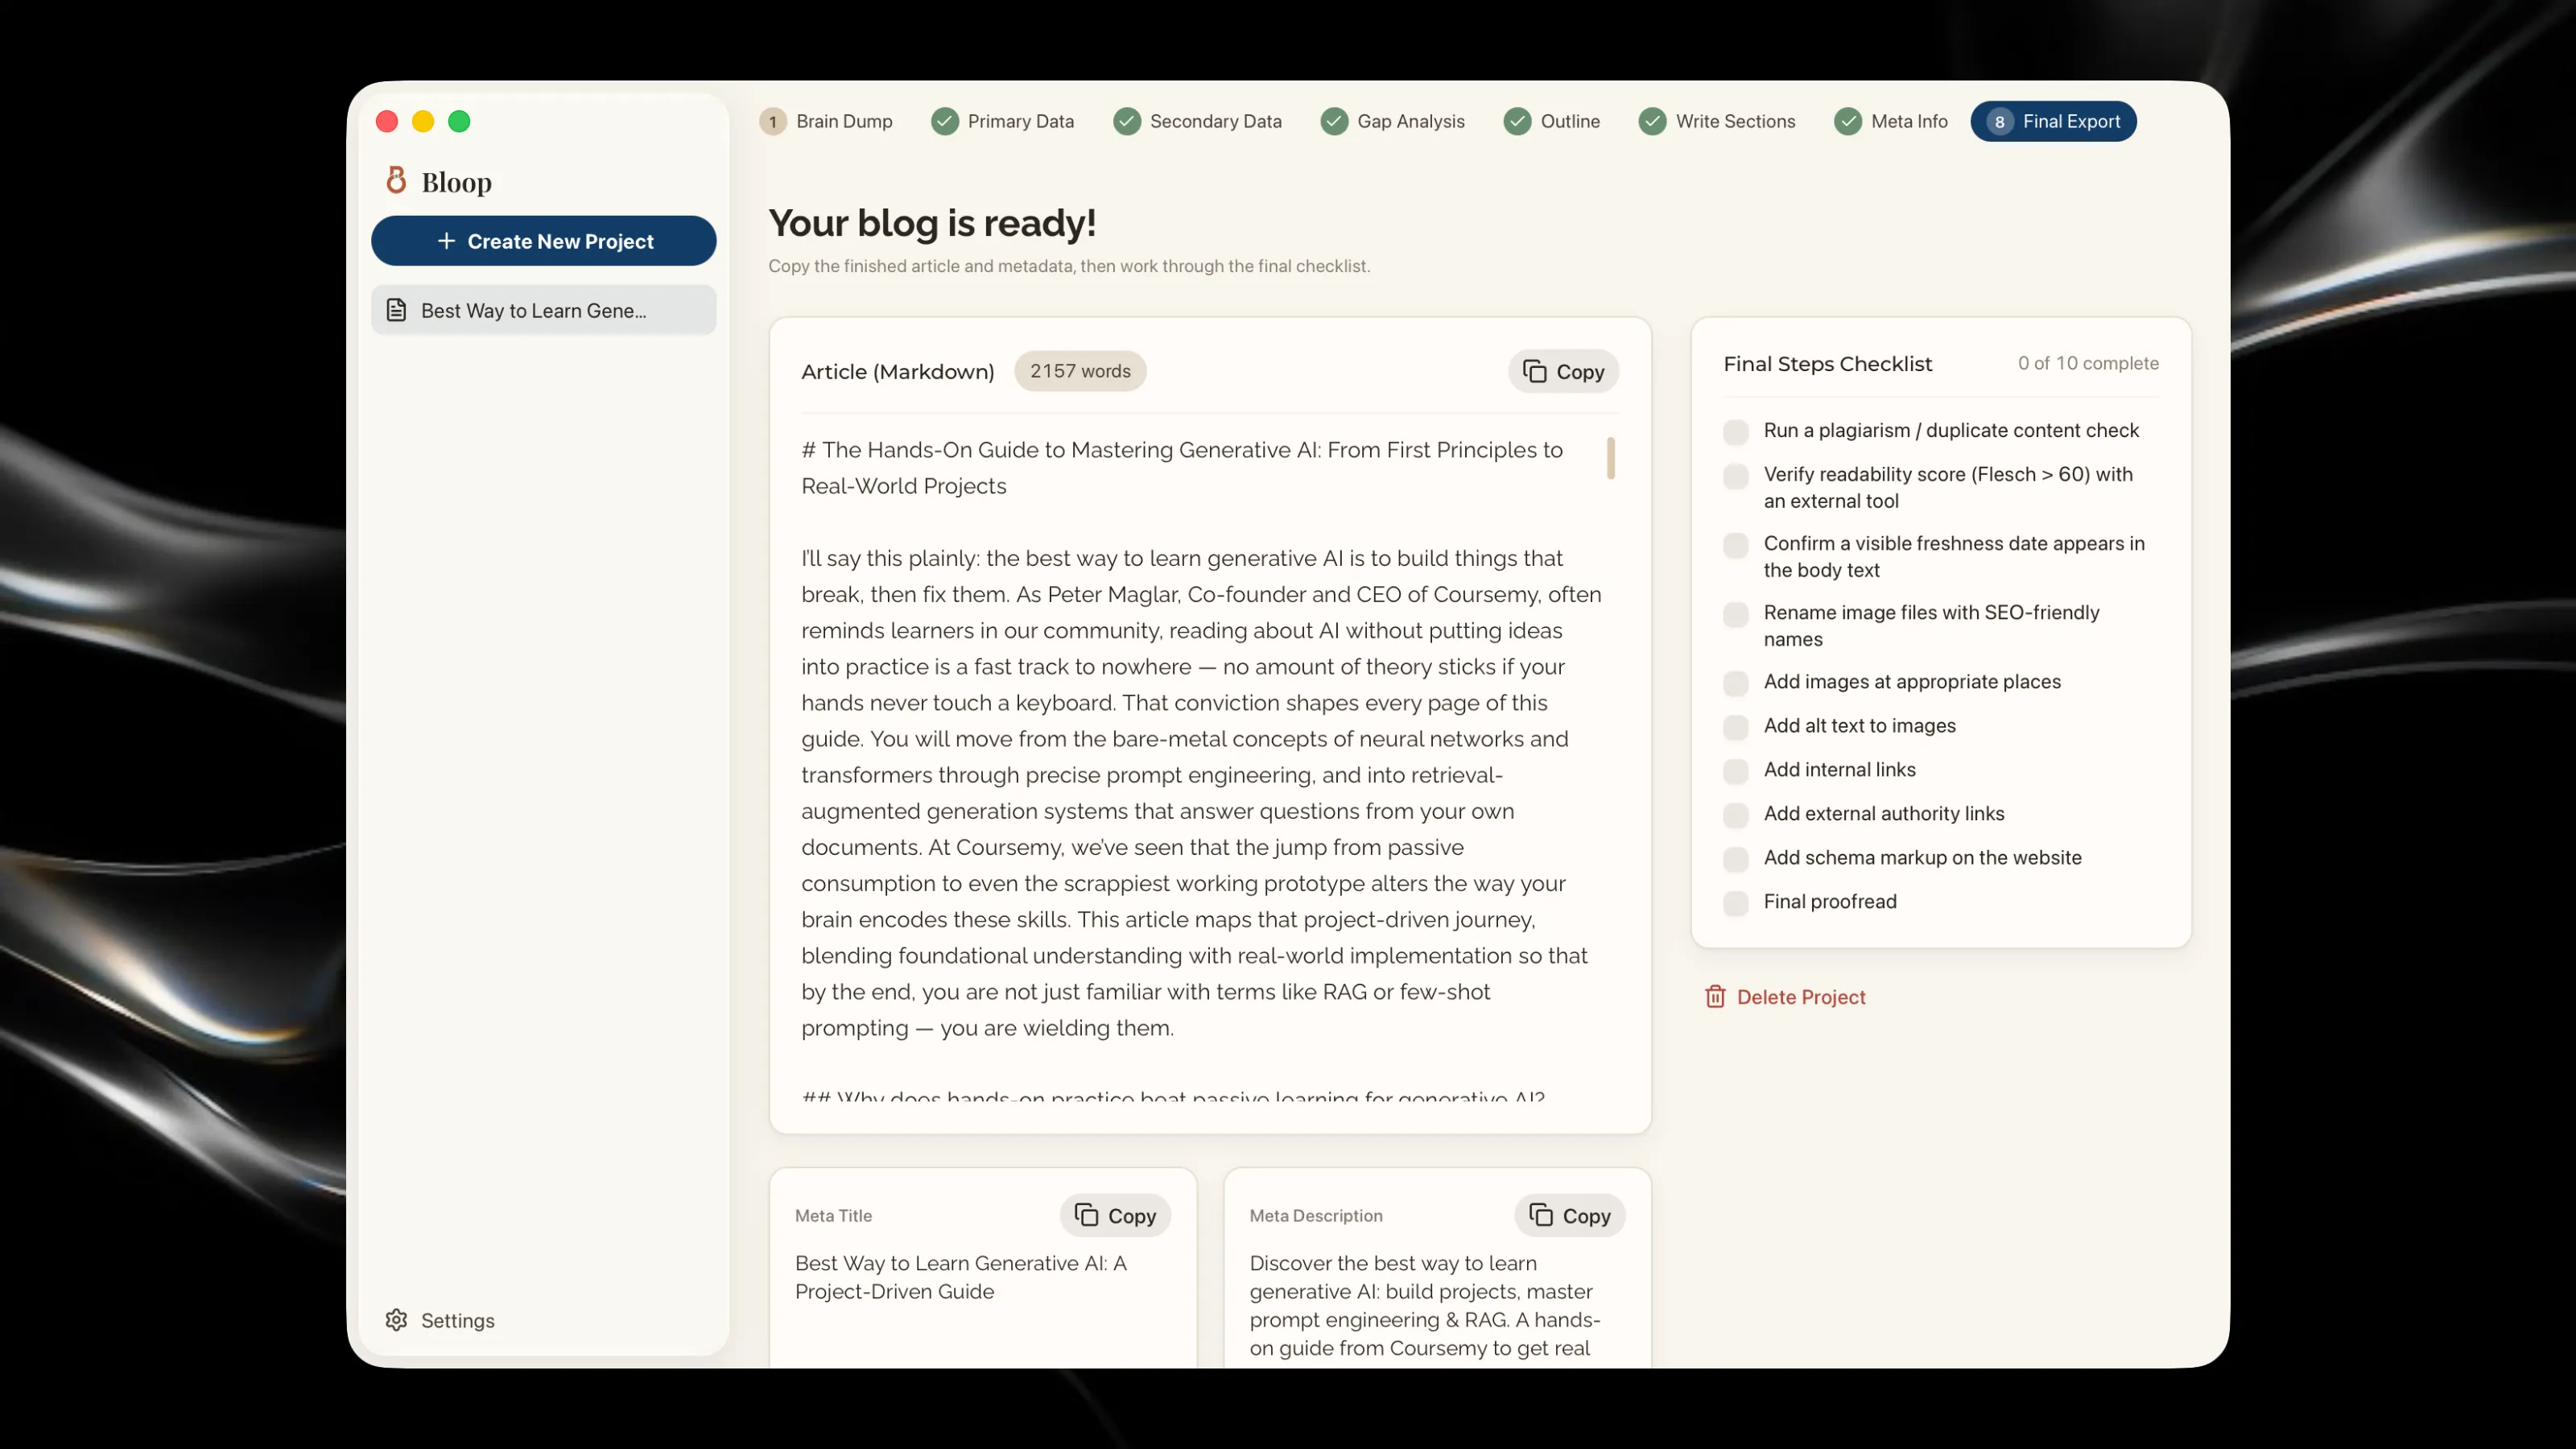Click the green checkmark icon for Write Sections
Image resolution: width=2576 pixels, height=1449 pixels.
point(1652,121)
